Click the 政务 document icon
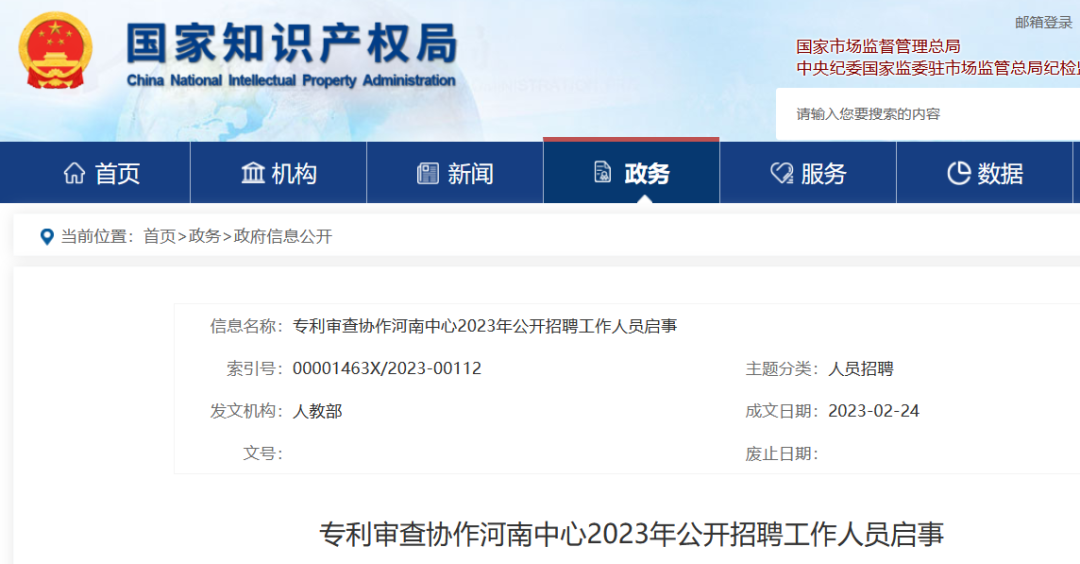 pyautogui.click(x=603, y=172)
